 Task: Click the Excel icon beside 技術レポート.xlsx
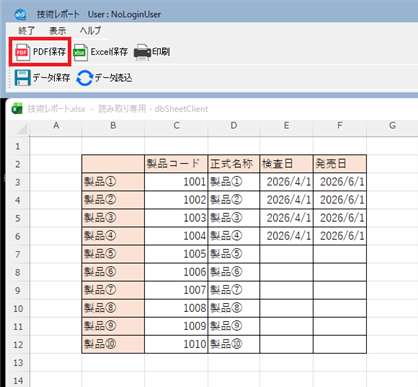pos(17,109)
